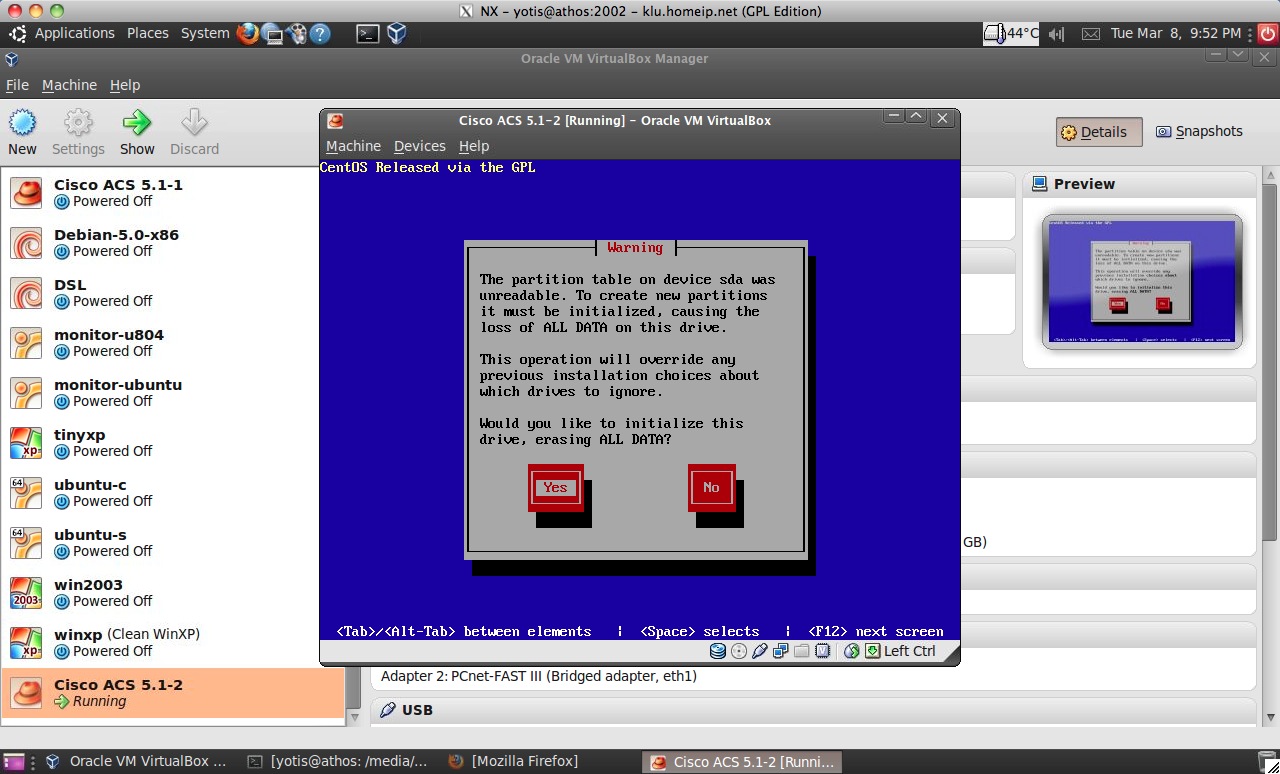Open the Applications menu
This screenshot has height=774, width=1280.
coord(74,33)
